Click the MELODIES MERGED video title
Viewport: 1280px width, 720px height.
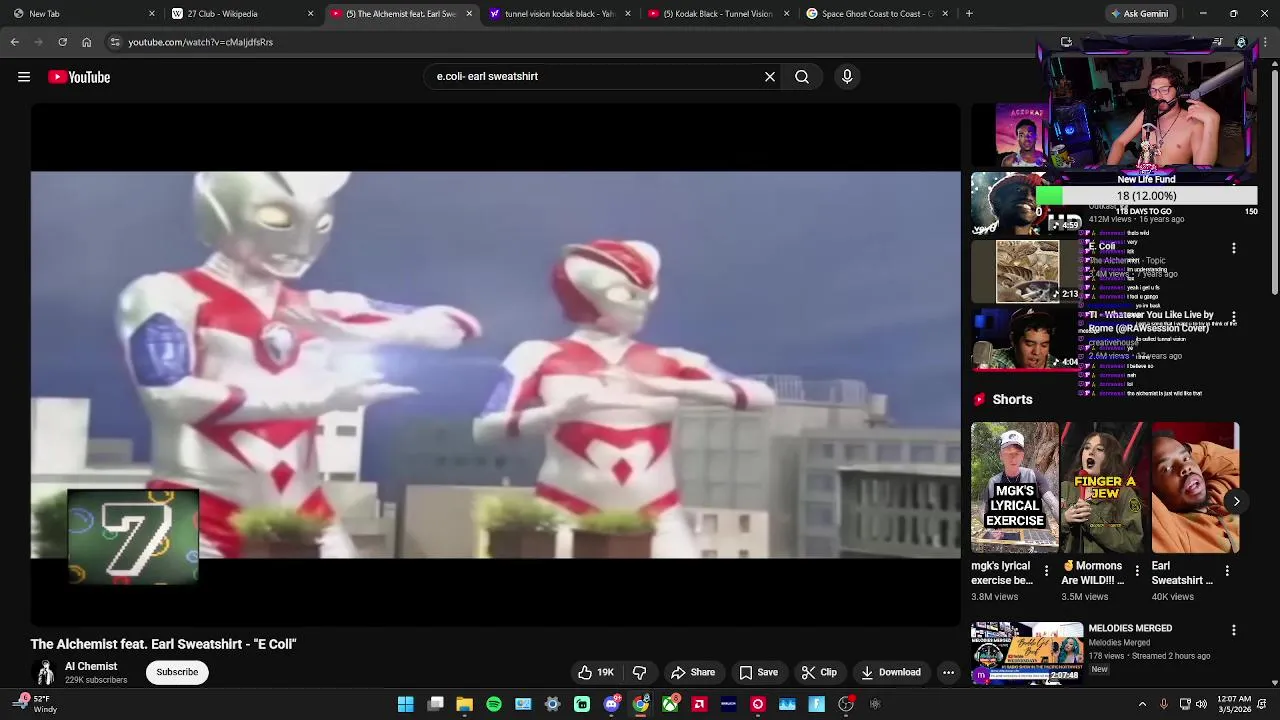tap(1130, 629)
